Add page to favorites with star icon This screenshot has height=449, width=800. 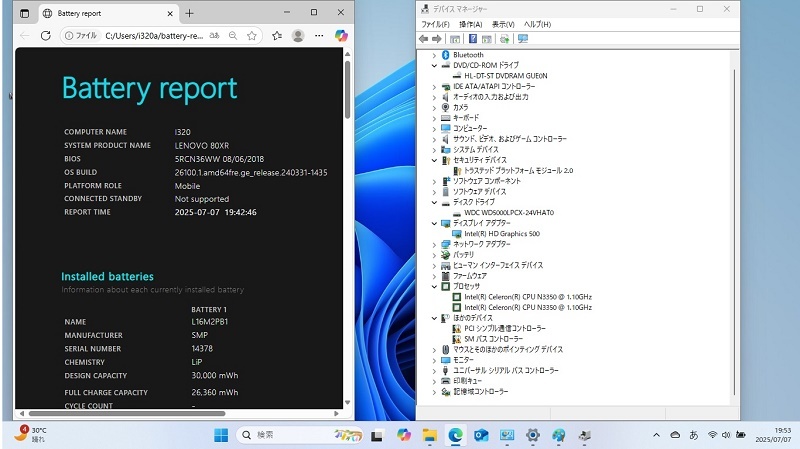click(251, 35)
